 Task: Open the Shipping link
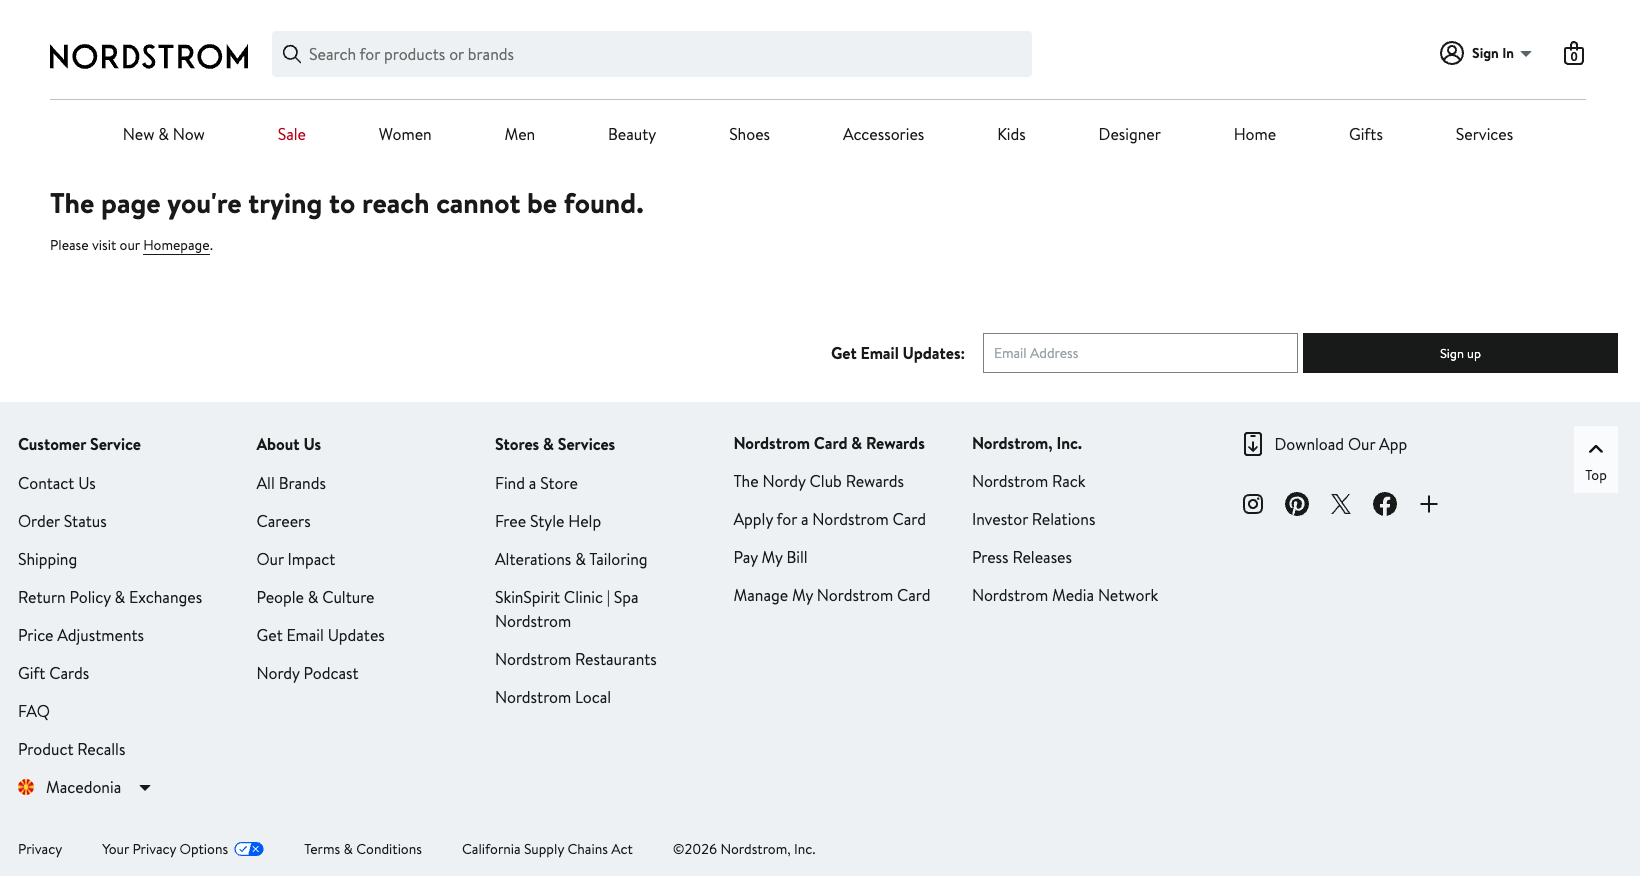coord(47,559)
